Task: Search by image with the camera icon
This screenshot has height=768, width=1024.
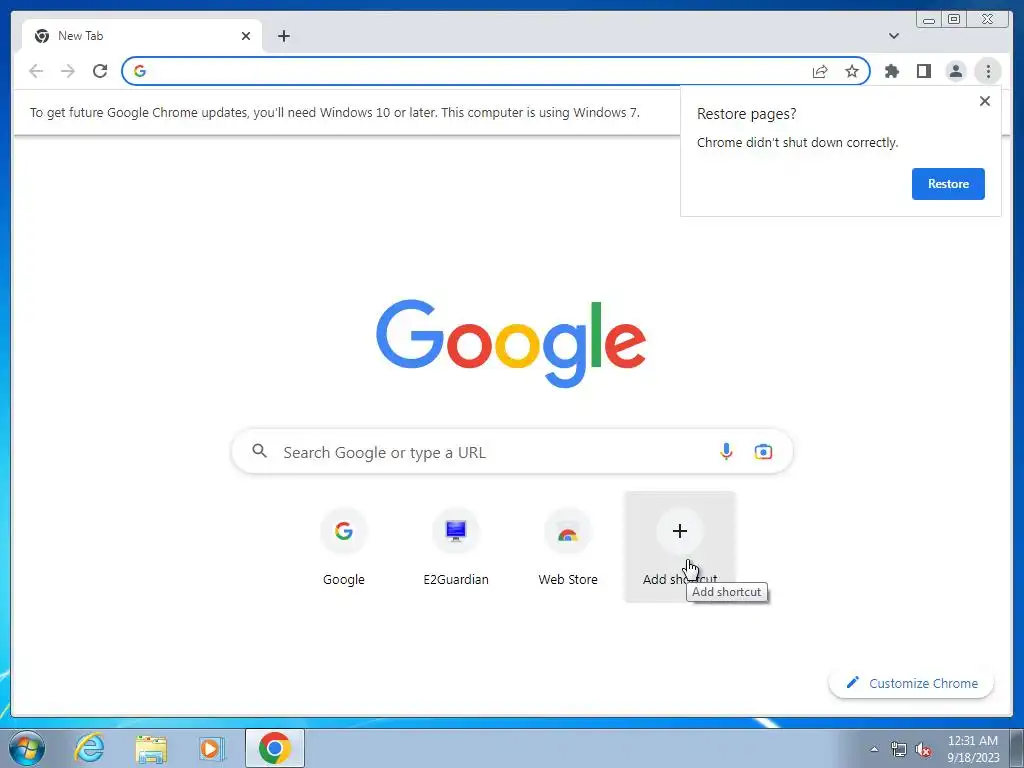Action: [x=763, y=451]
